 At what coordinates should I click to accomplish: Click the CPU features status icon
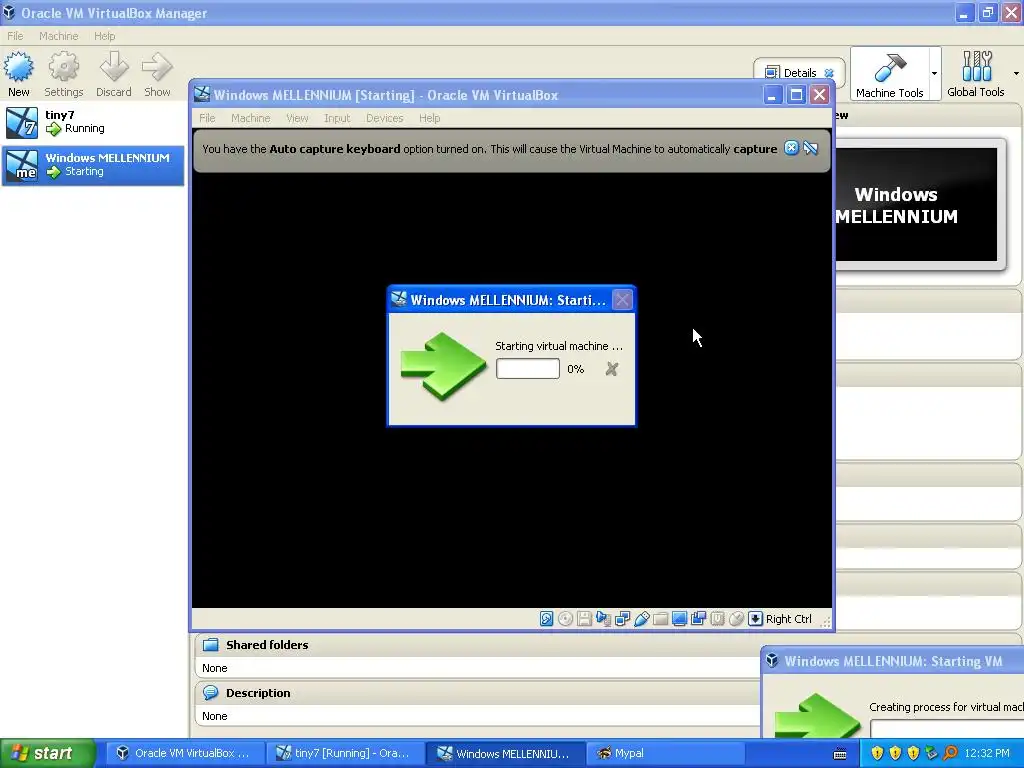pos(717,618)
